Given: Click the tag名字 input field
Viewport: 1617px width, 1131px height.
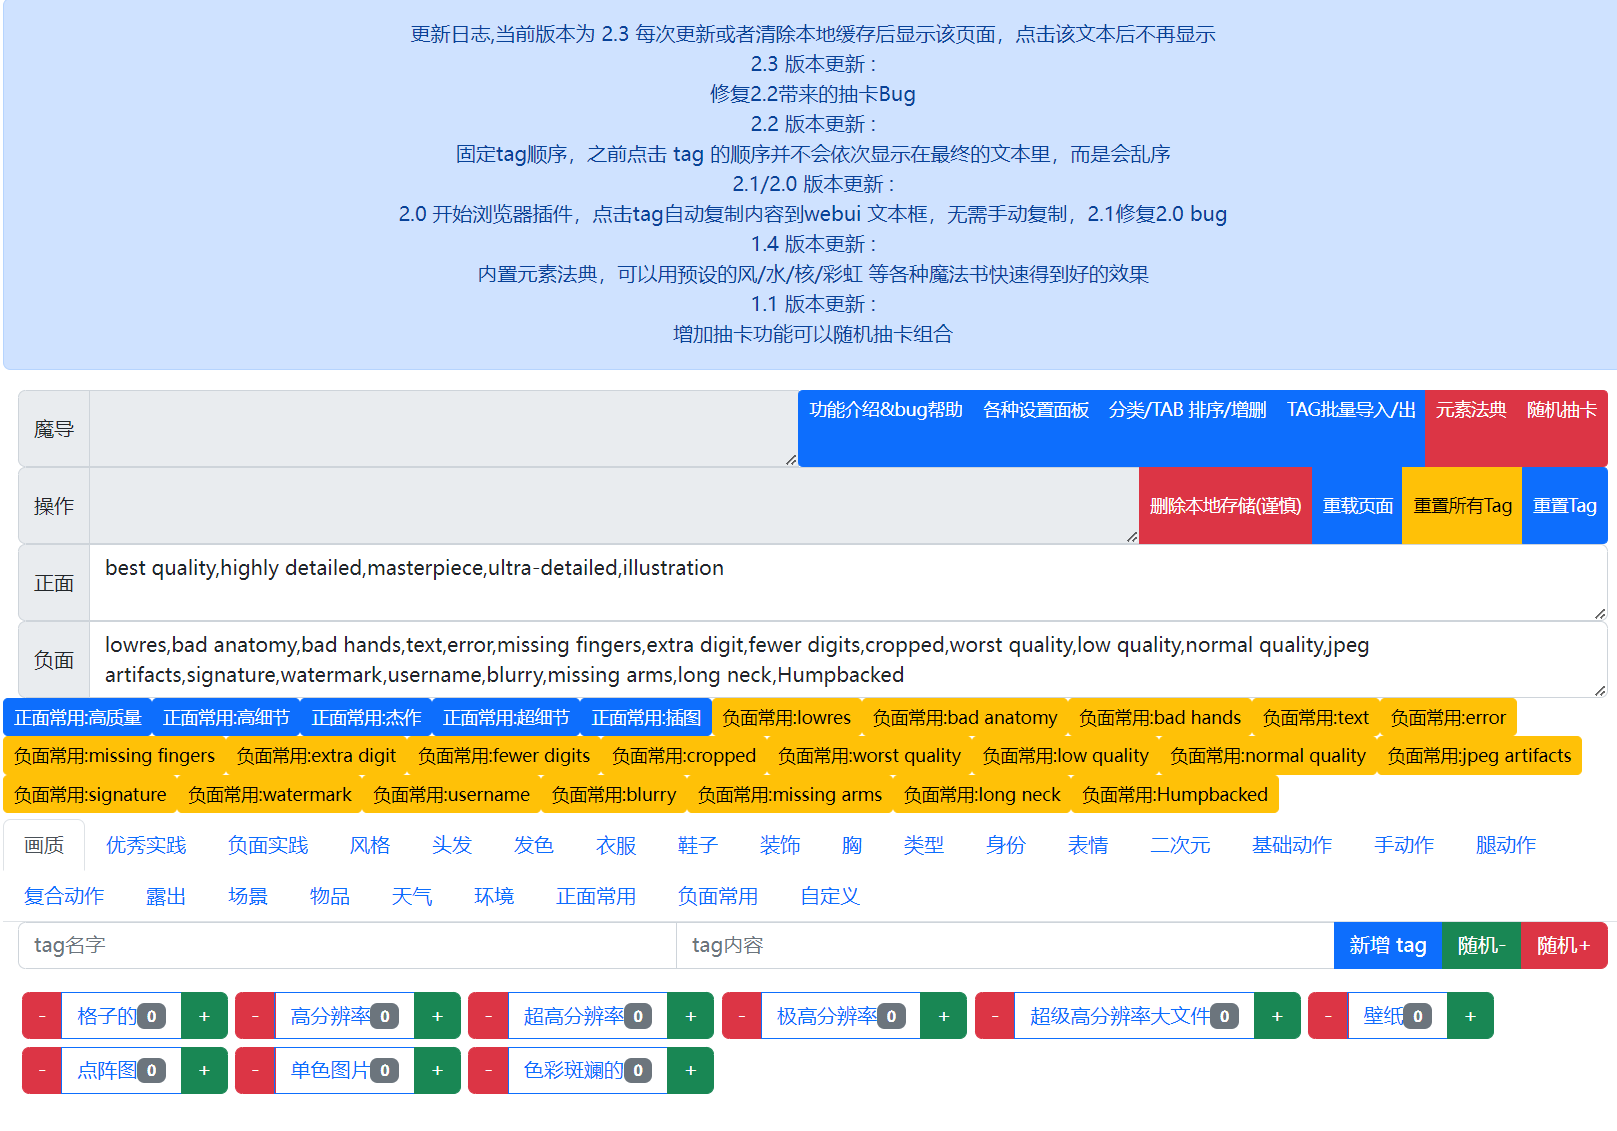Looking at the screenshot, I should pos(345,945).
